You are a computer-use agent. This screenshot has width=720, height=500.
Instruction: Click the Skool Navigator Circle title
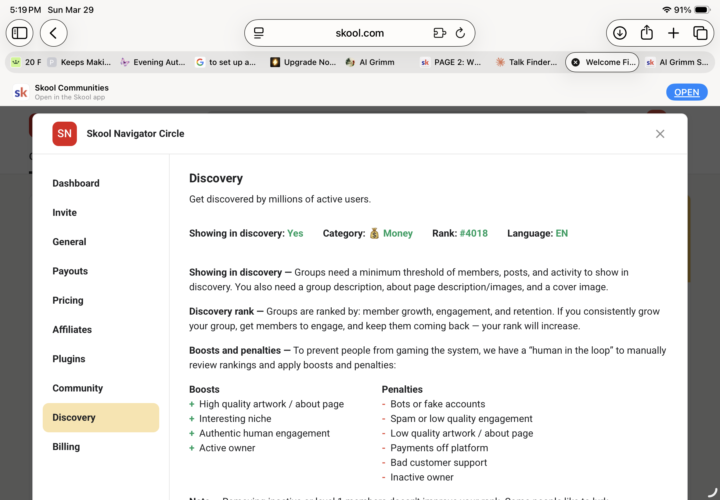pos(135,134)
